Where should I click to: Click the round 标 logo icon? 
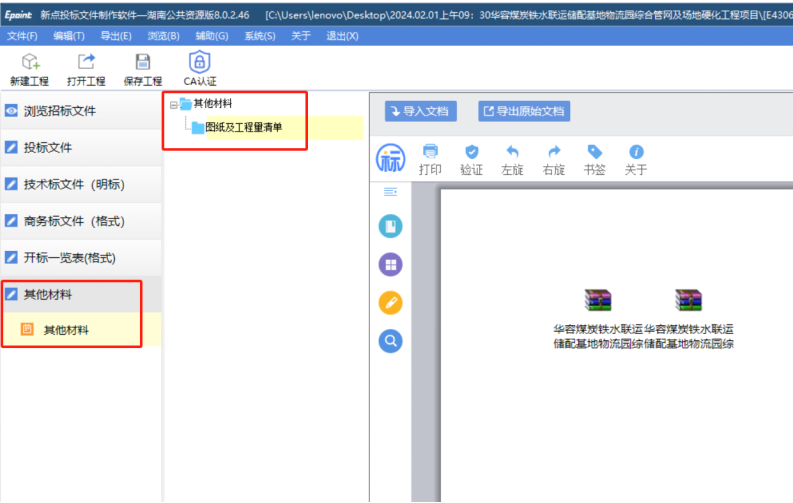390,158
